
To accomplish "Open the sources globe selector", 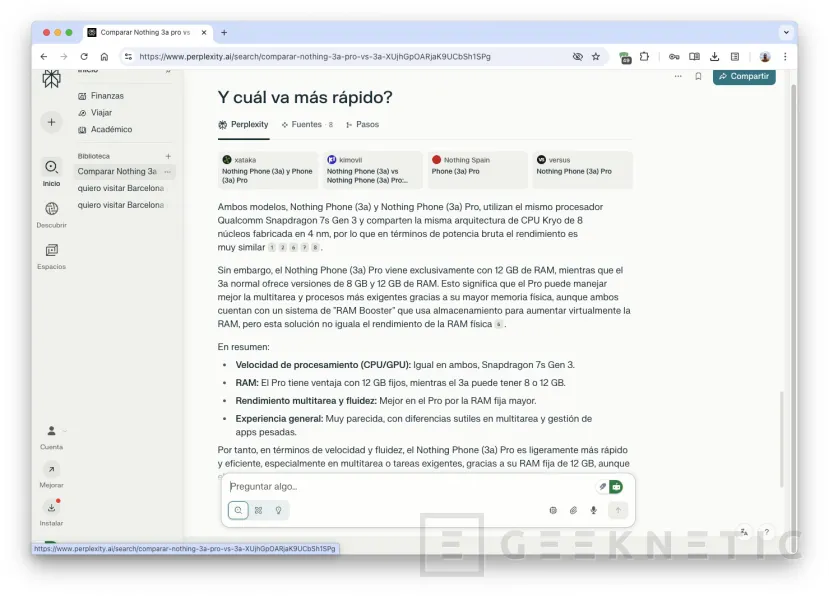I will click(x=553, y=510).
